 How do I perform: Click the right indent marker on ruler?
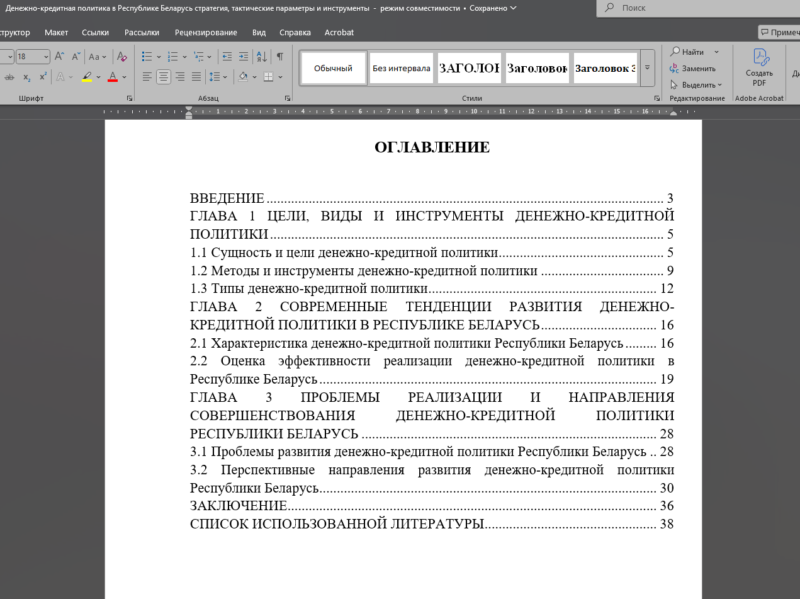pyautogui.click(x=673, y=113)
